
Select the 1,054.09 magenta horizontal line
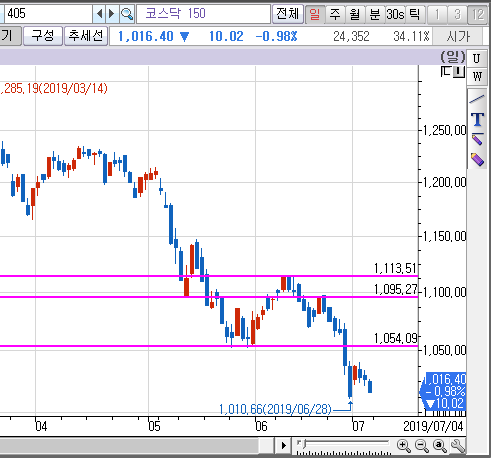209,346
